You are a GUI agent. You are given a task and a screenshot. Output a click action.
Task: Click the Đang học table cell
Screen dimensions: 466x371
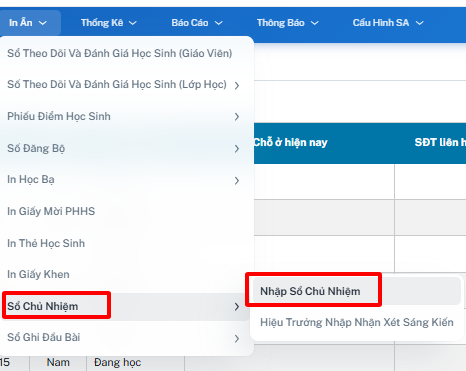[x=117, y=362]
